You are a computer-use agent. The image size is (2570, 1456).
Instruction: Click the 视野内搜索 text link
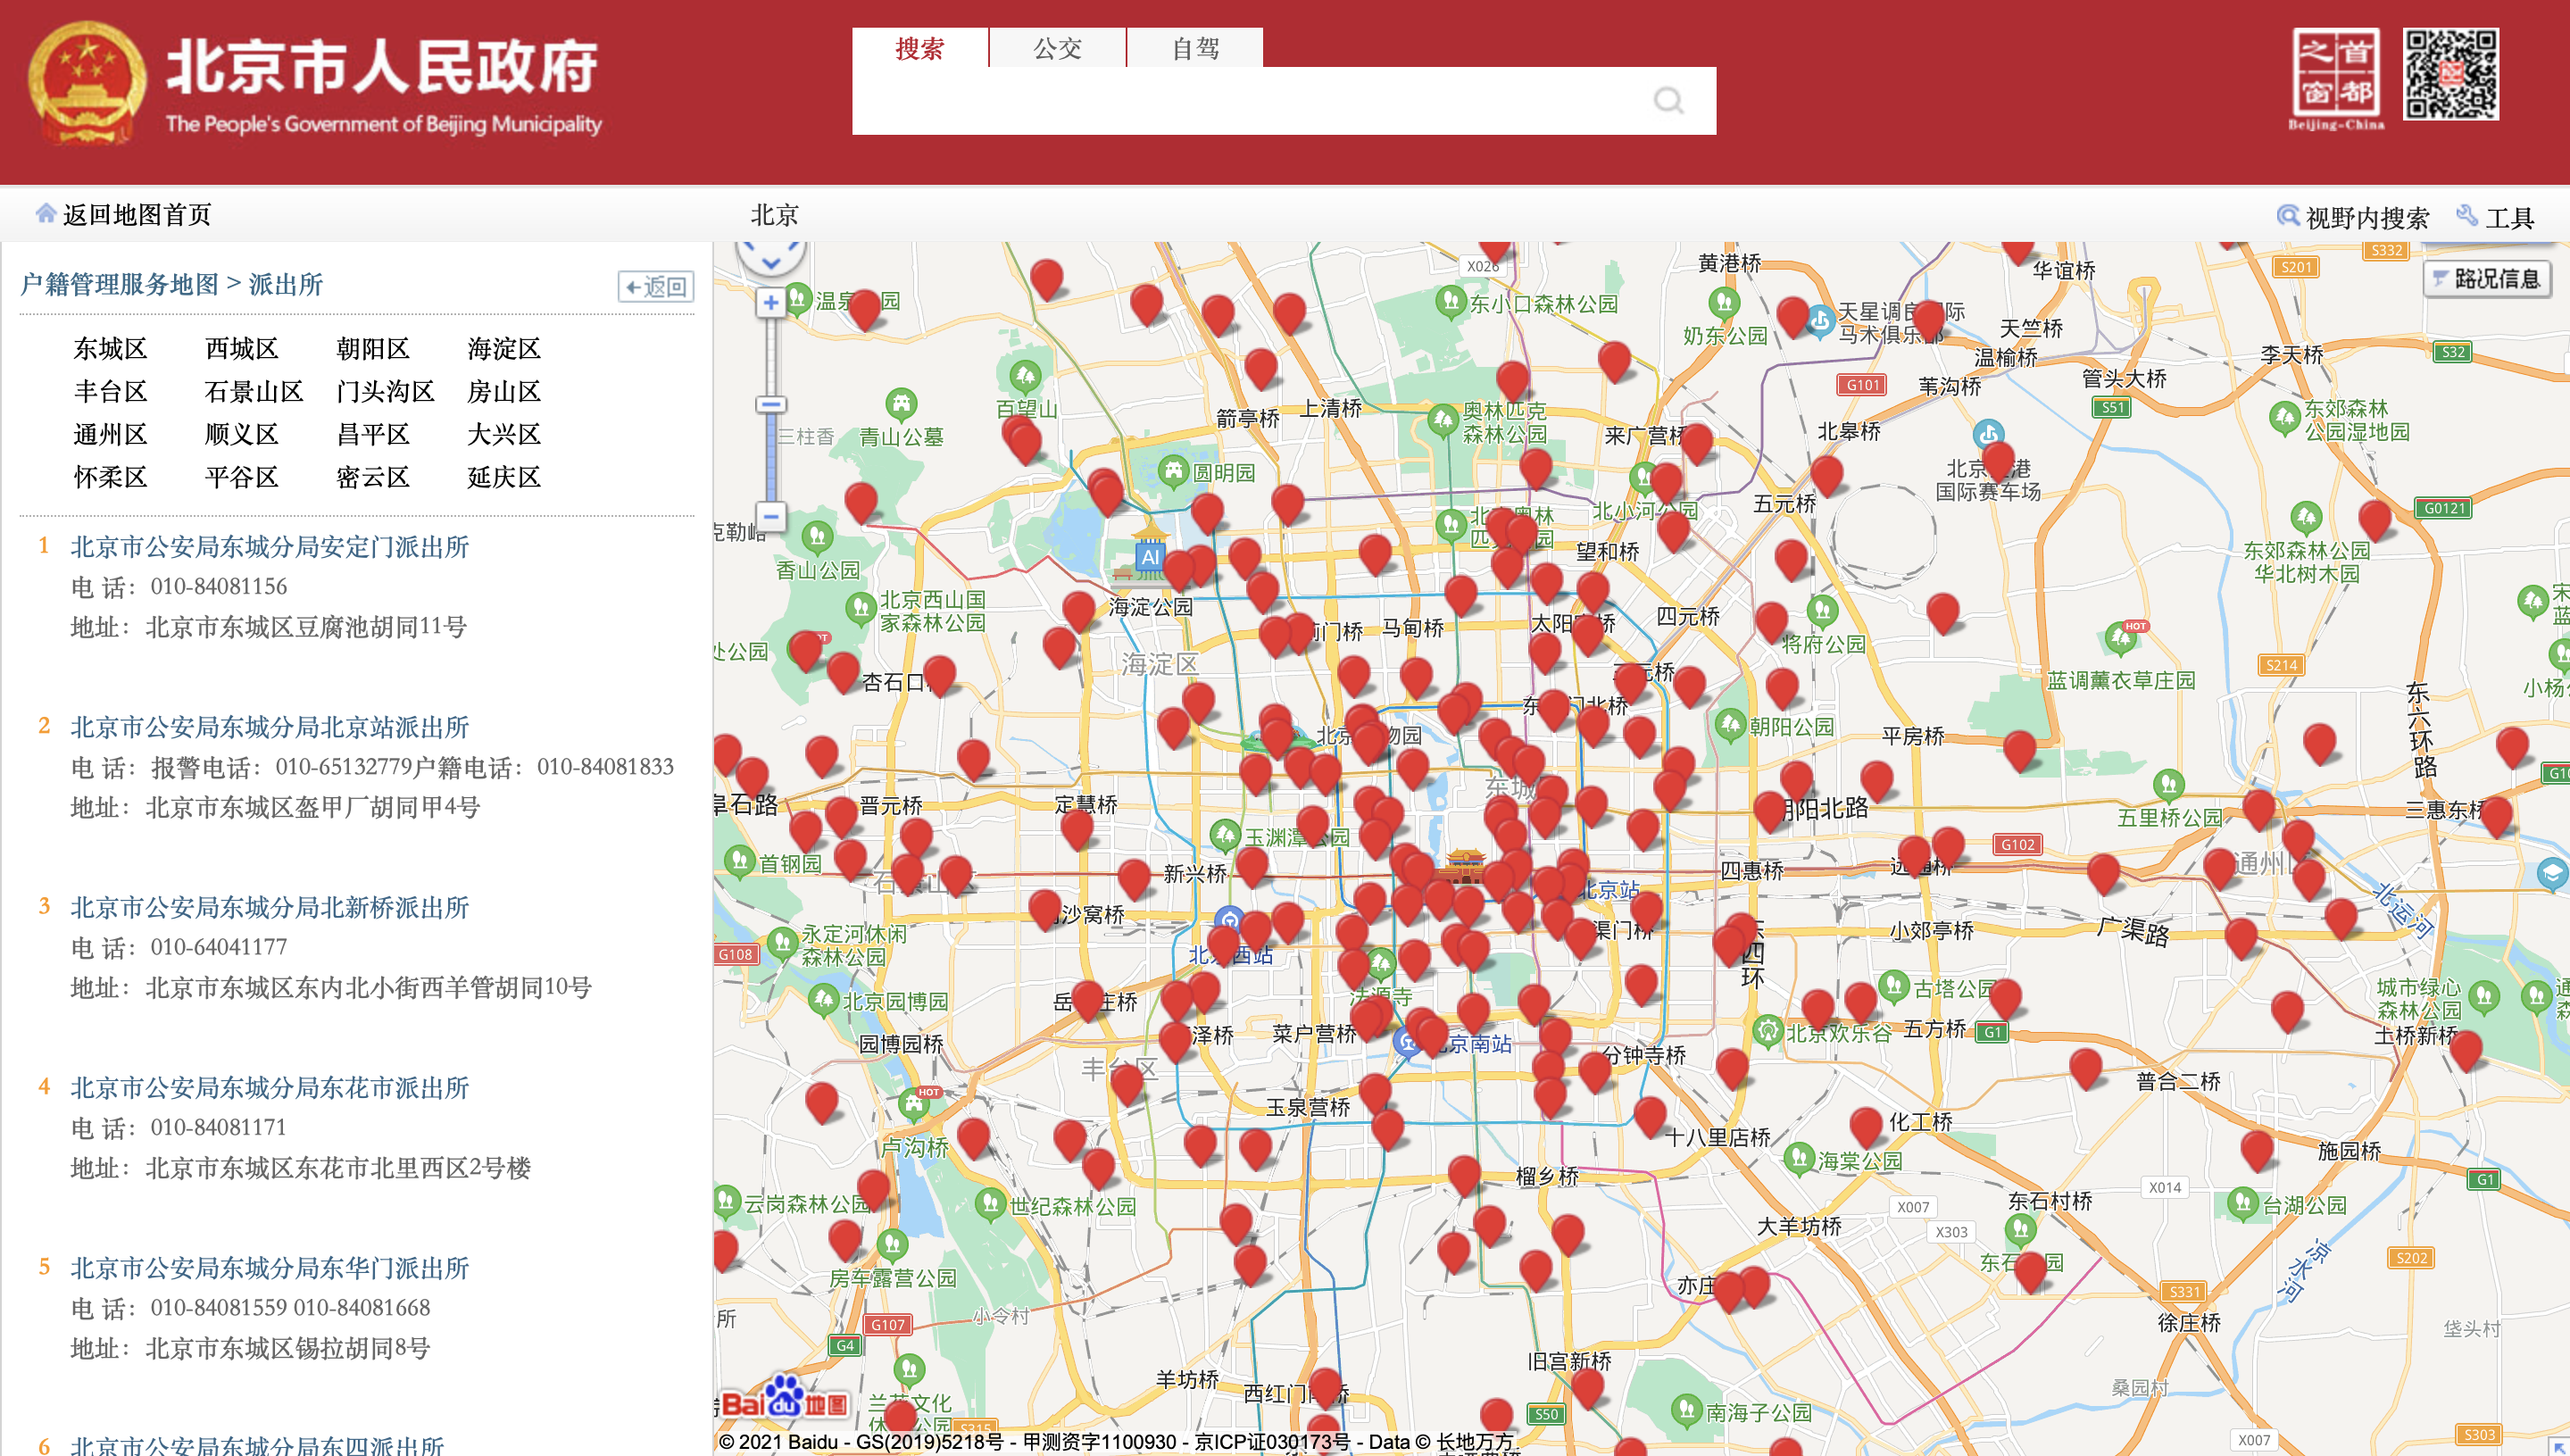tap(2367, 217)
